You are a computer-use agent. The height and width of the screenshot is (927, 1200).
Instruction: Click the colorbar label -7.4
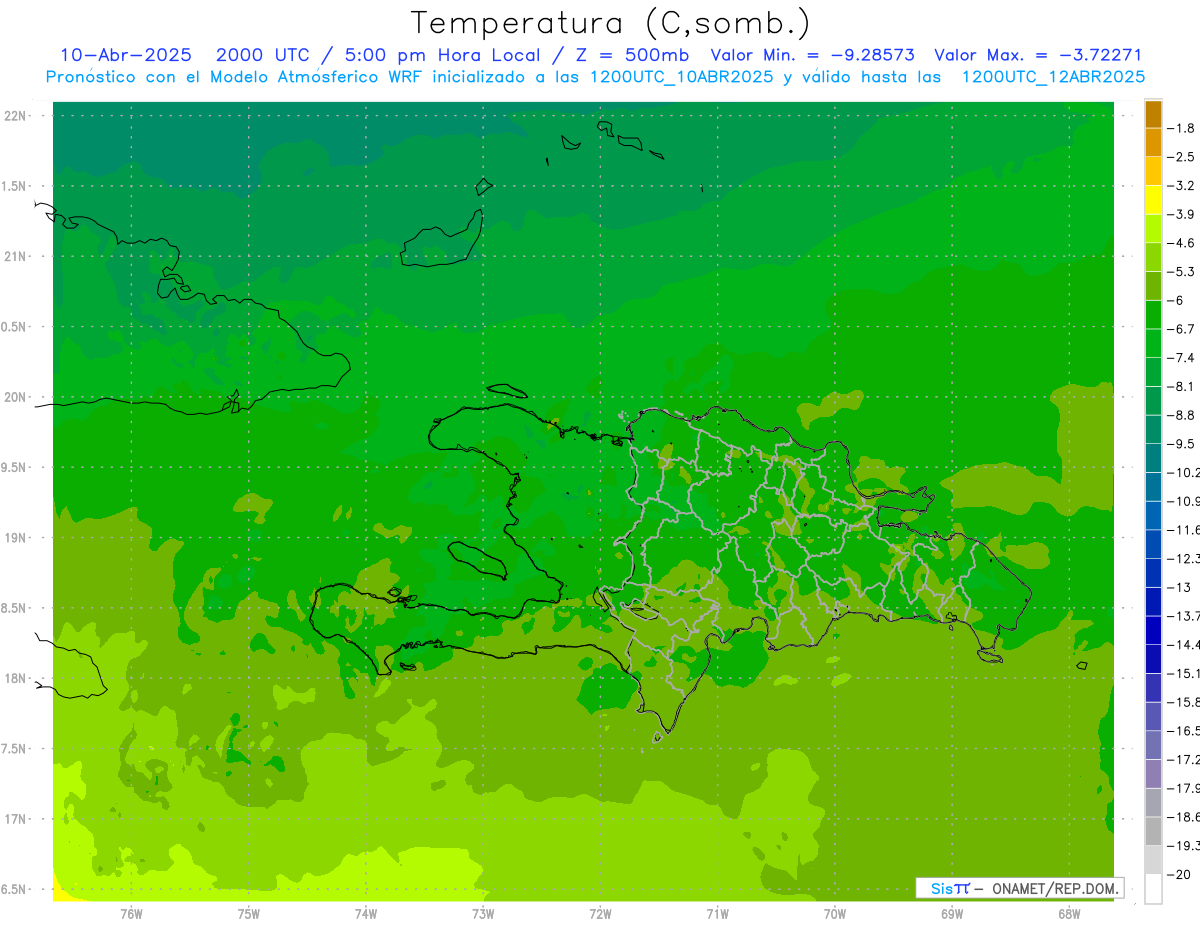1181,358
